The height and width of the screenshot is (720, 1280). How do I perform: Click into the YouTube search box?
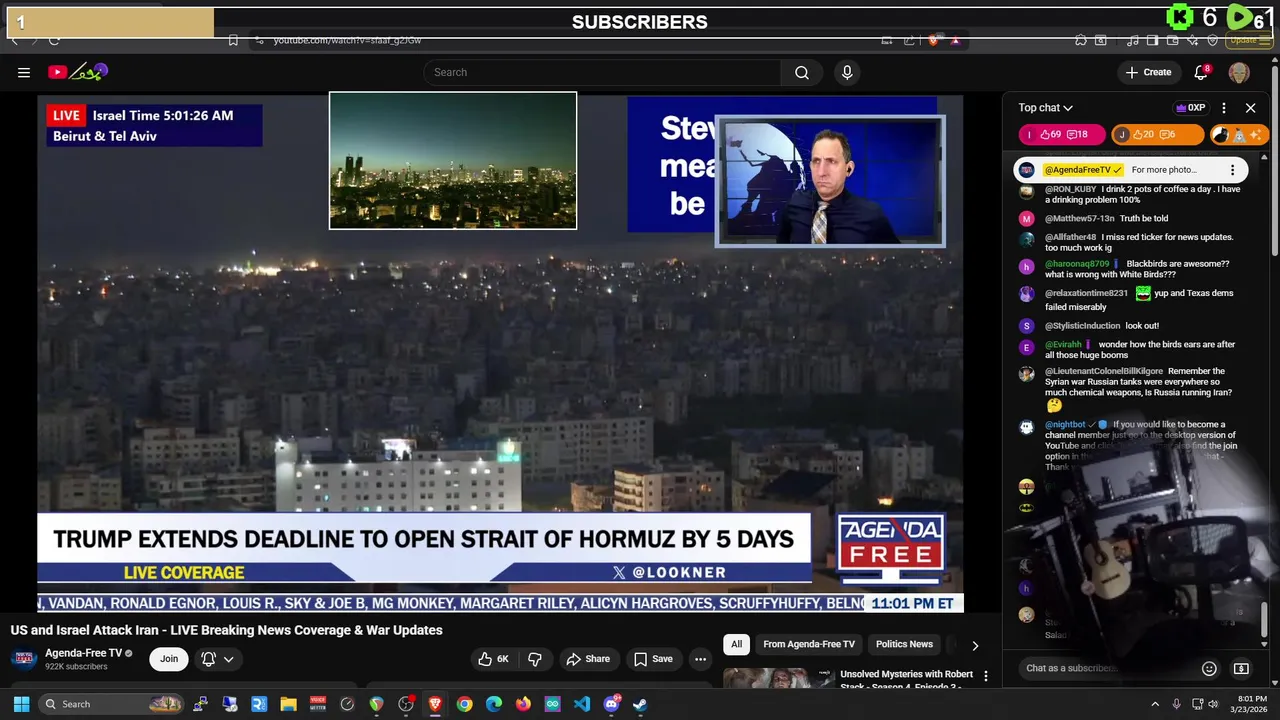(603, 72)
